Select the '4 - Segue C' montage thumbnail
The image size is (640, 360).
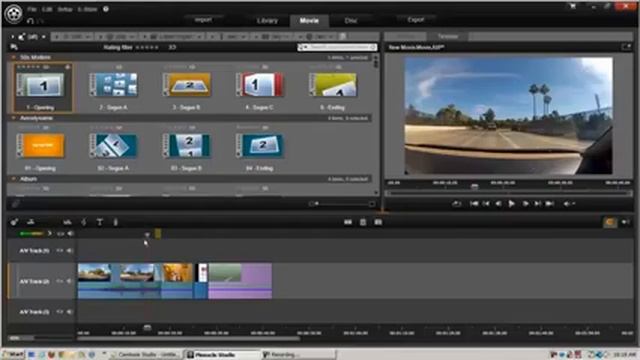260,85
